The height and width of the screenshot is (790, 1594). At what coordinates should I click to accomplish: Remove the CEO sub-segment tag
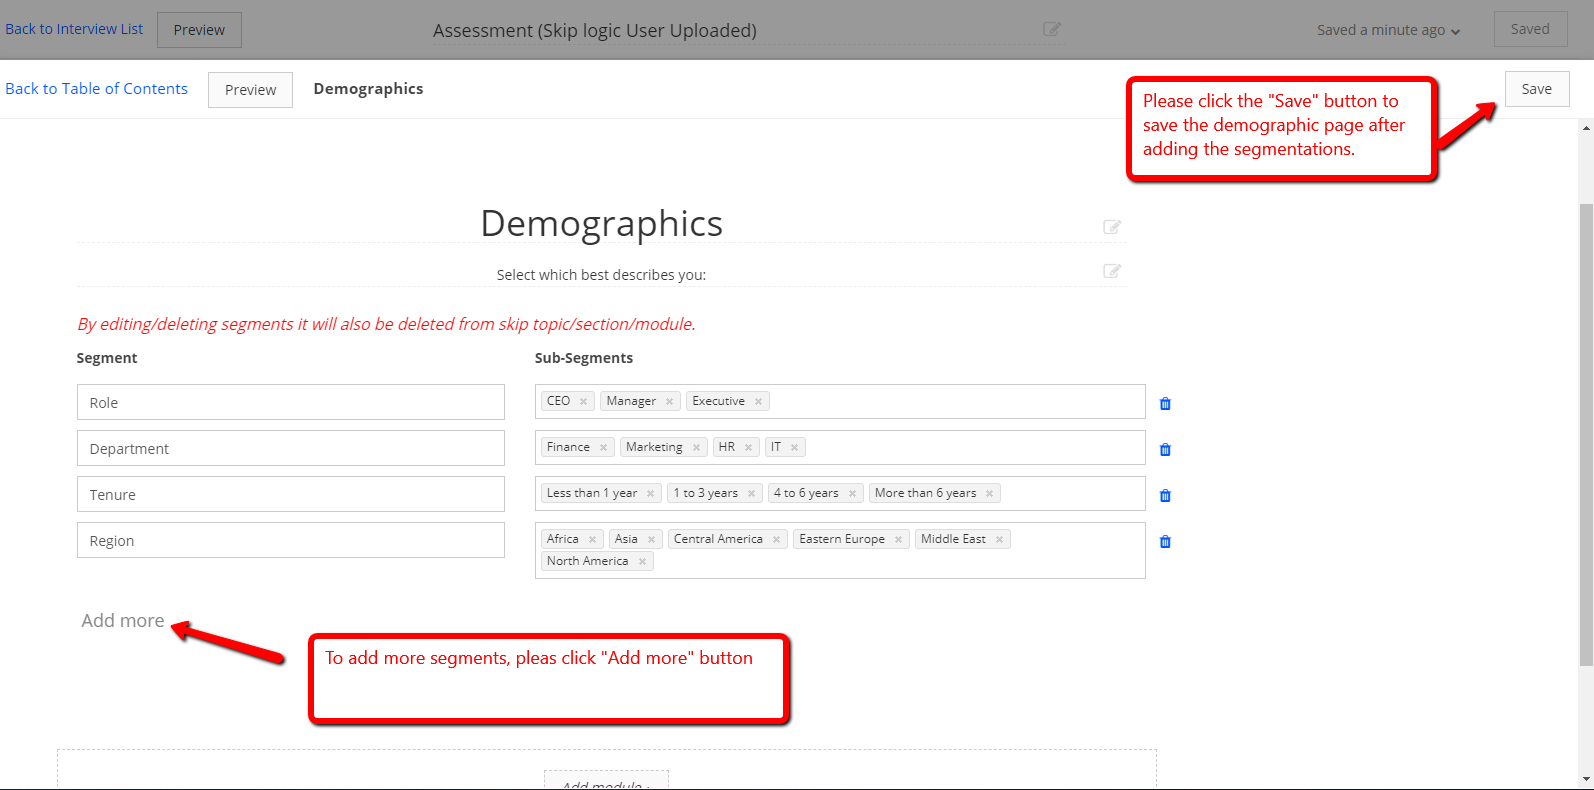pyautogui.click(x=583, y=402)
